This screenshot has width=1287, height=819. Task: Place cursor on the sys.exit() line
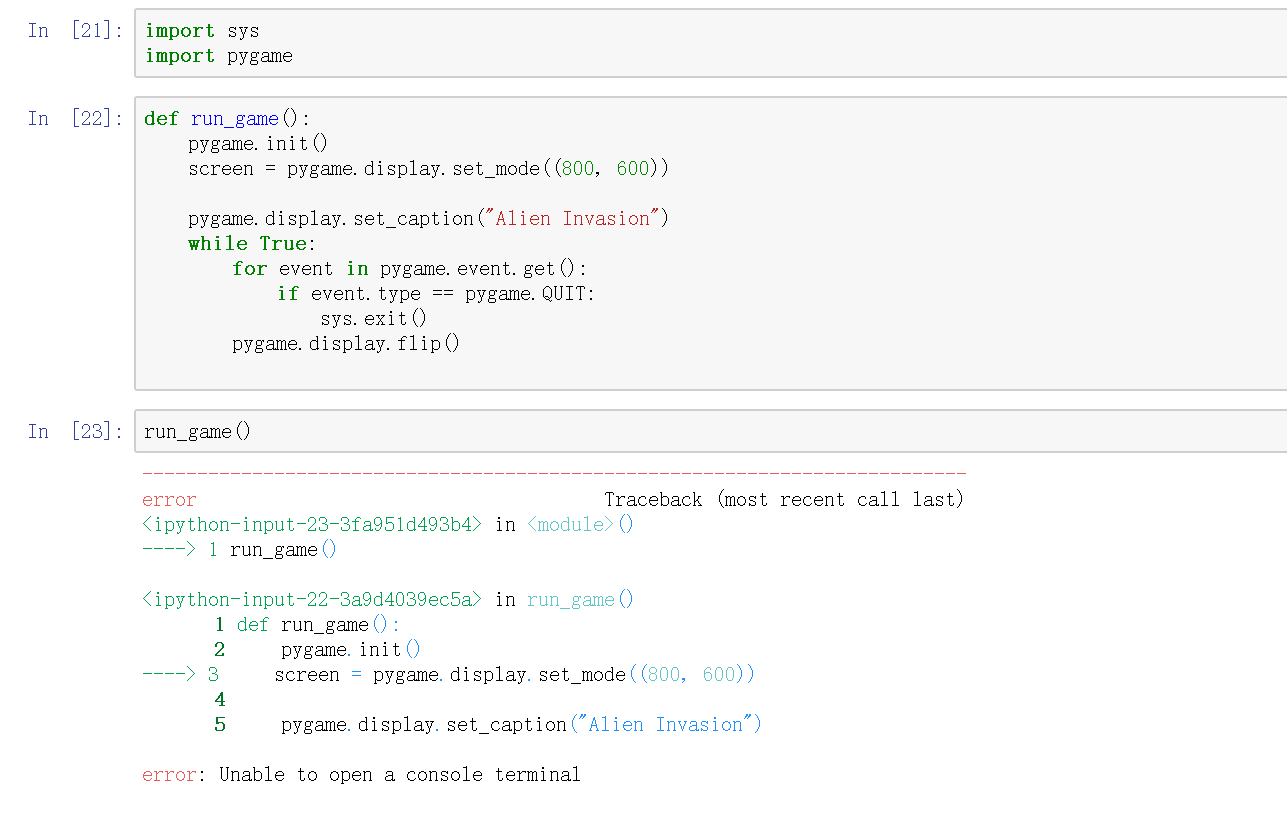pyautogui.click(x=373, y=319)
